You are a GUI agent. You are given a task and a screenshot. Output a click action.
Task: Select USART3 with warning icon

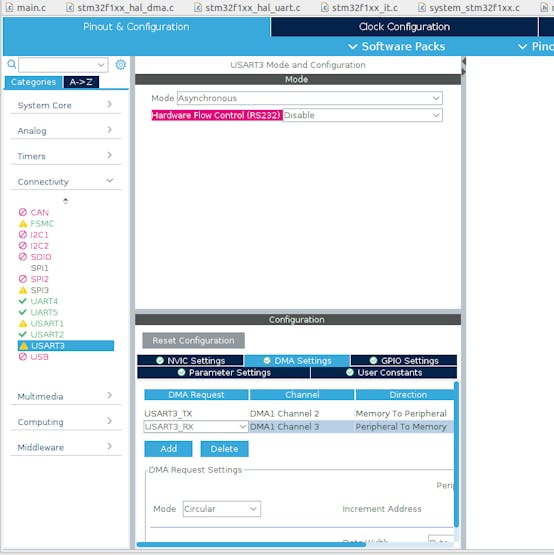coord(66,346)
